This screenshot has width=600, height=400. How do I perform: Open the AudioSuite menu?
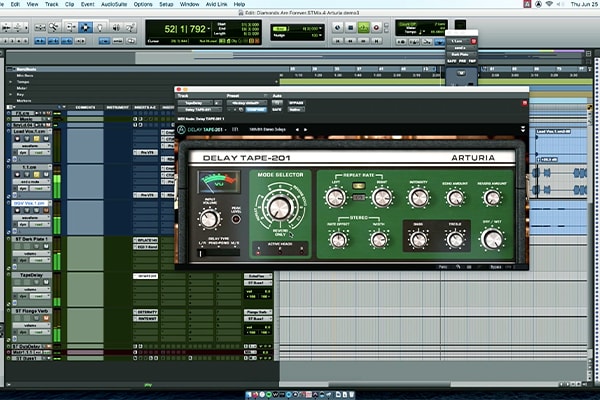click(114, 4)
